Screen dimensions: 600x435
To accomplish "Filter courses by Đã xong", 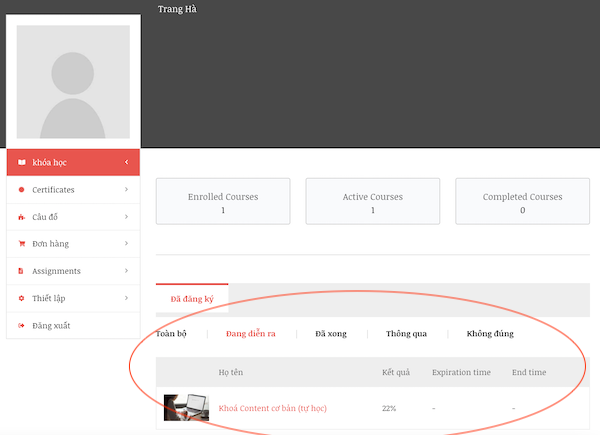I will click(331, 334).
